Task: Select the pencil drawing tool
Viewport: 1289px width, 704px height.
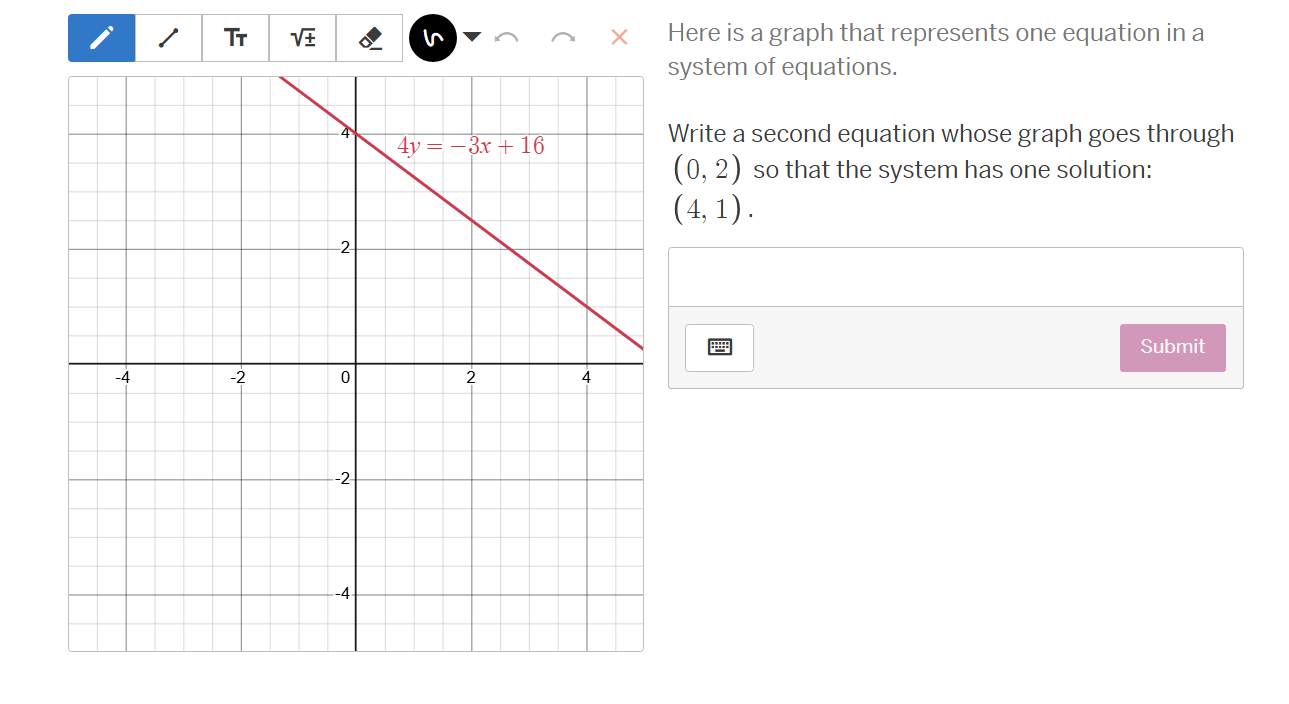Action: tap(101, 37)
